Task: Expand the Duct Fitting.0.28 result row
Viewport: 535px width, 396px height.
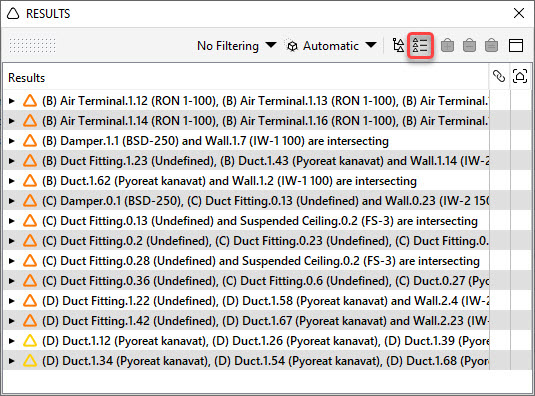Action: tap(12, 261)
